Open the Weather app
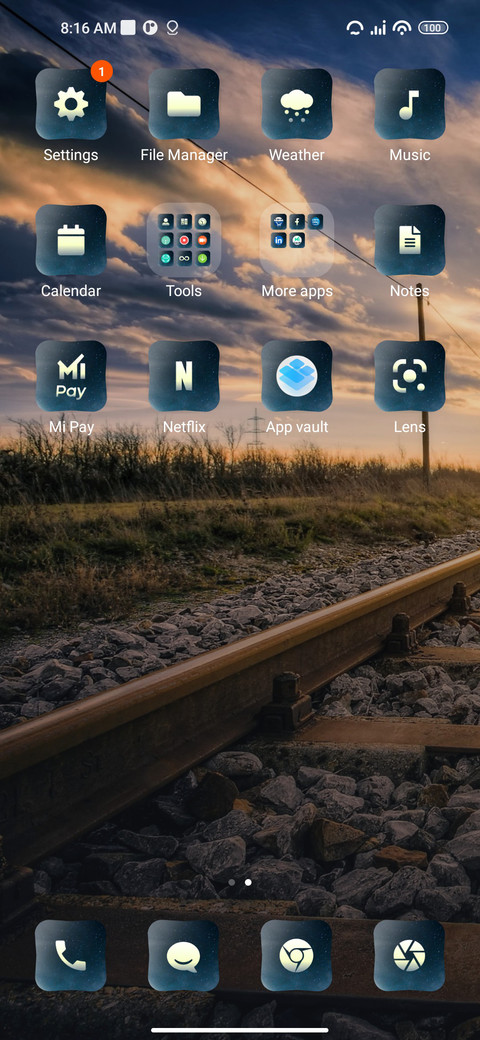This screenshot has height=1040, width=480. [x=296, y=104]
